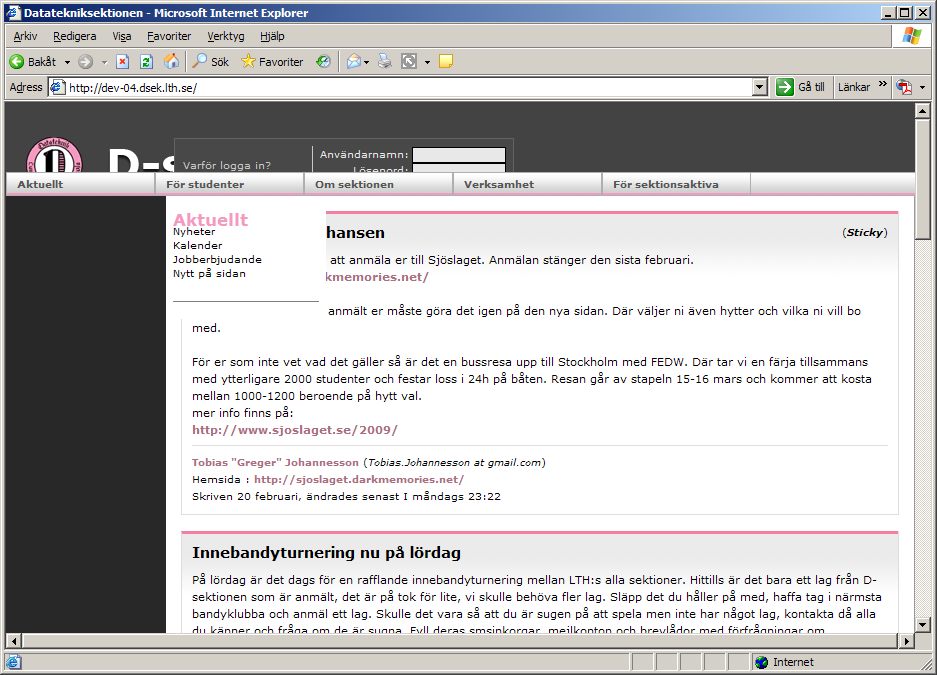Click the vertical scrollbar up arrow

[x=922, y=111]
